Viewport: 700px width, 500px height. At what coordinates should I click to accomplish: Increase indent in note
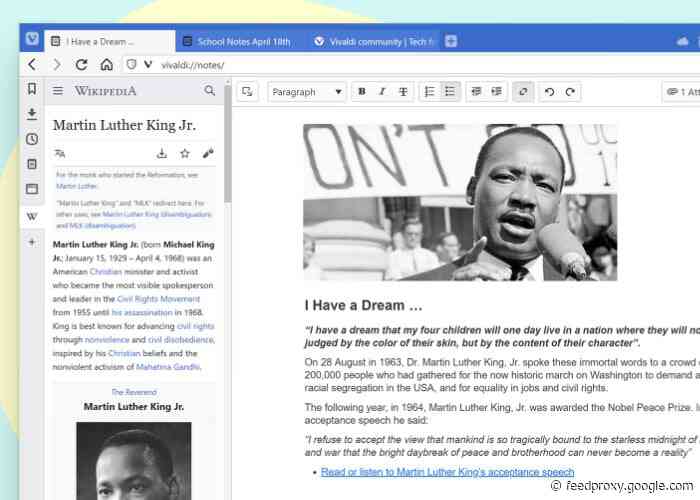[x=497, y=92]
